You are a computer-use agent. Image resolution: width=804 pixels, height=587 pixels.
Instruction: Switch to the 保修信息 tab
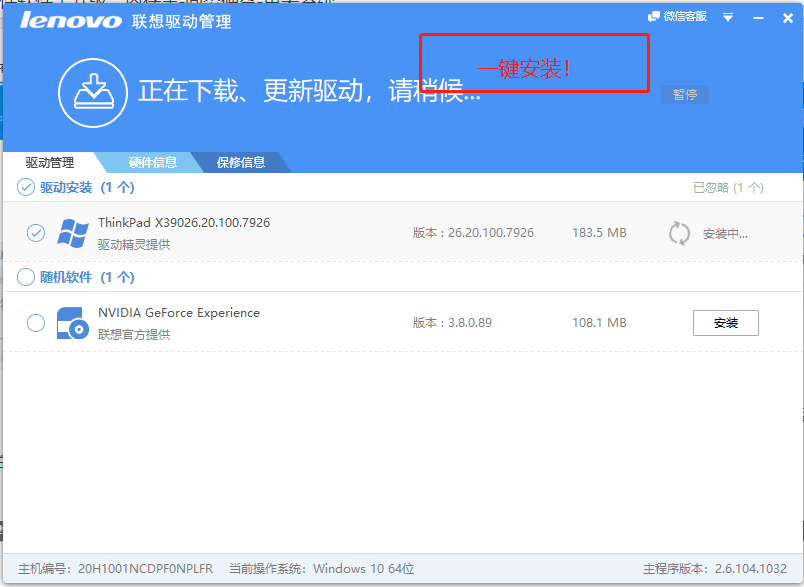[241, 163]
